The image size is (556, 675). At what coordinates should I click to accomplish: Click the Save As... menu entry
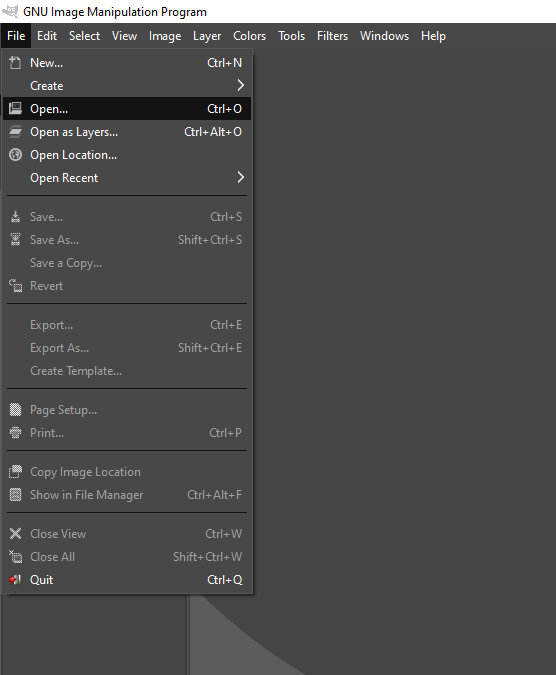click(127, 239)
